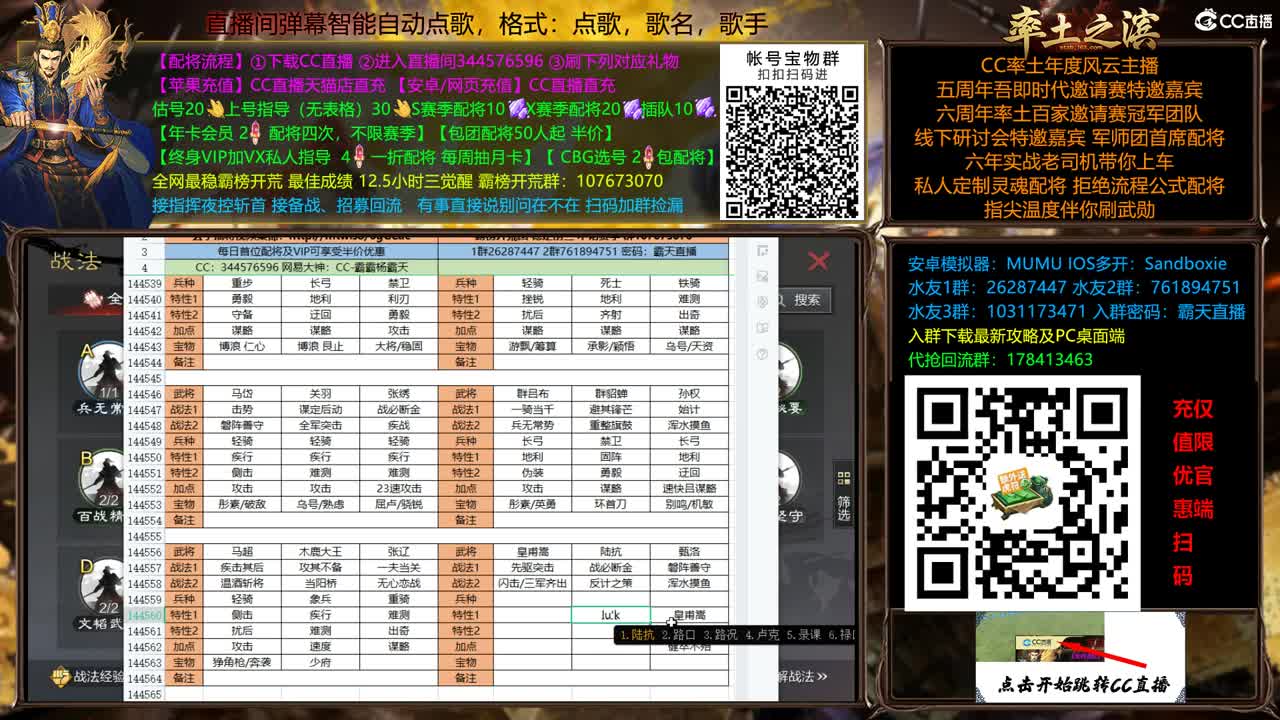Click the active cell containing lu'k
The width and height of the screenshot is (1280, 720).
tap(610, 615)
